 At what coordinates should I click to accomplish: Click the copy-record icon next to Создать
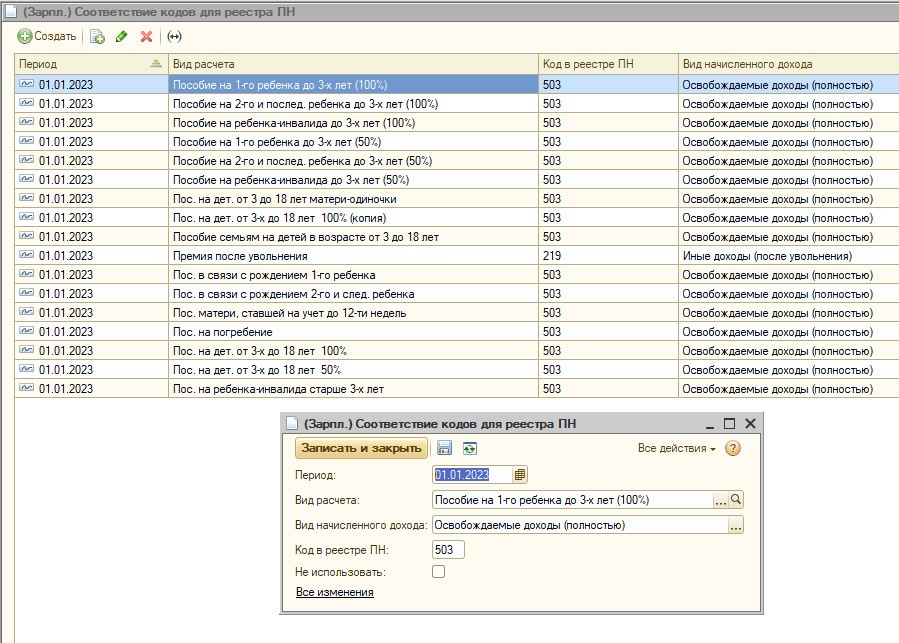97,37
